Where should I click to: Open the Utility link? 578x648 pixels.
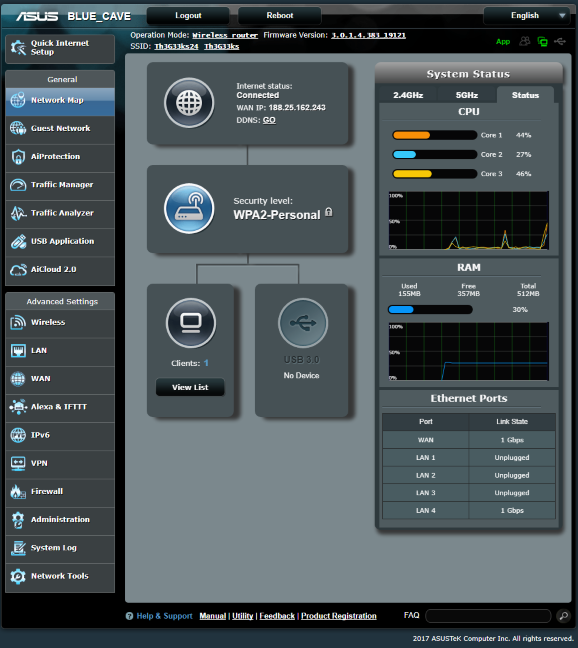pos(243,616)
